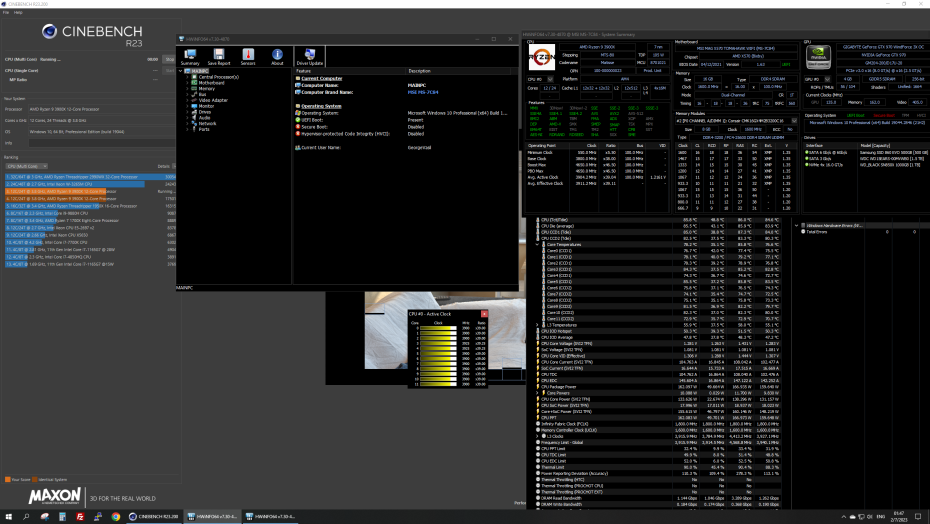Open Driver Update icon in HWiNFO64
Screen dimensions: 930x524
point(310,56)
